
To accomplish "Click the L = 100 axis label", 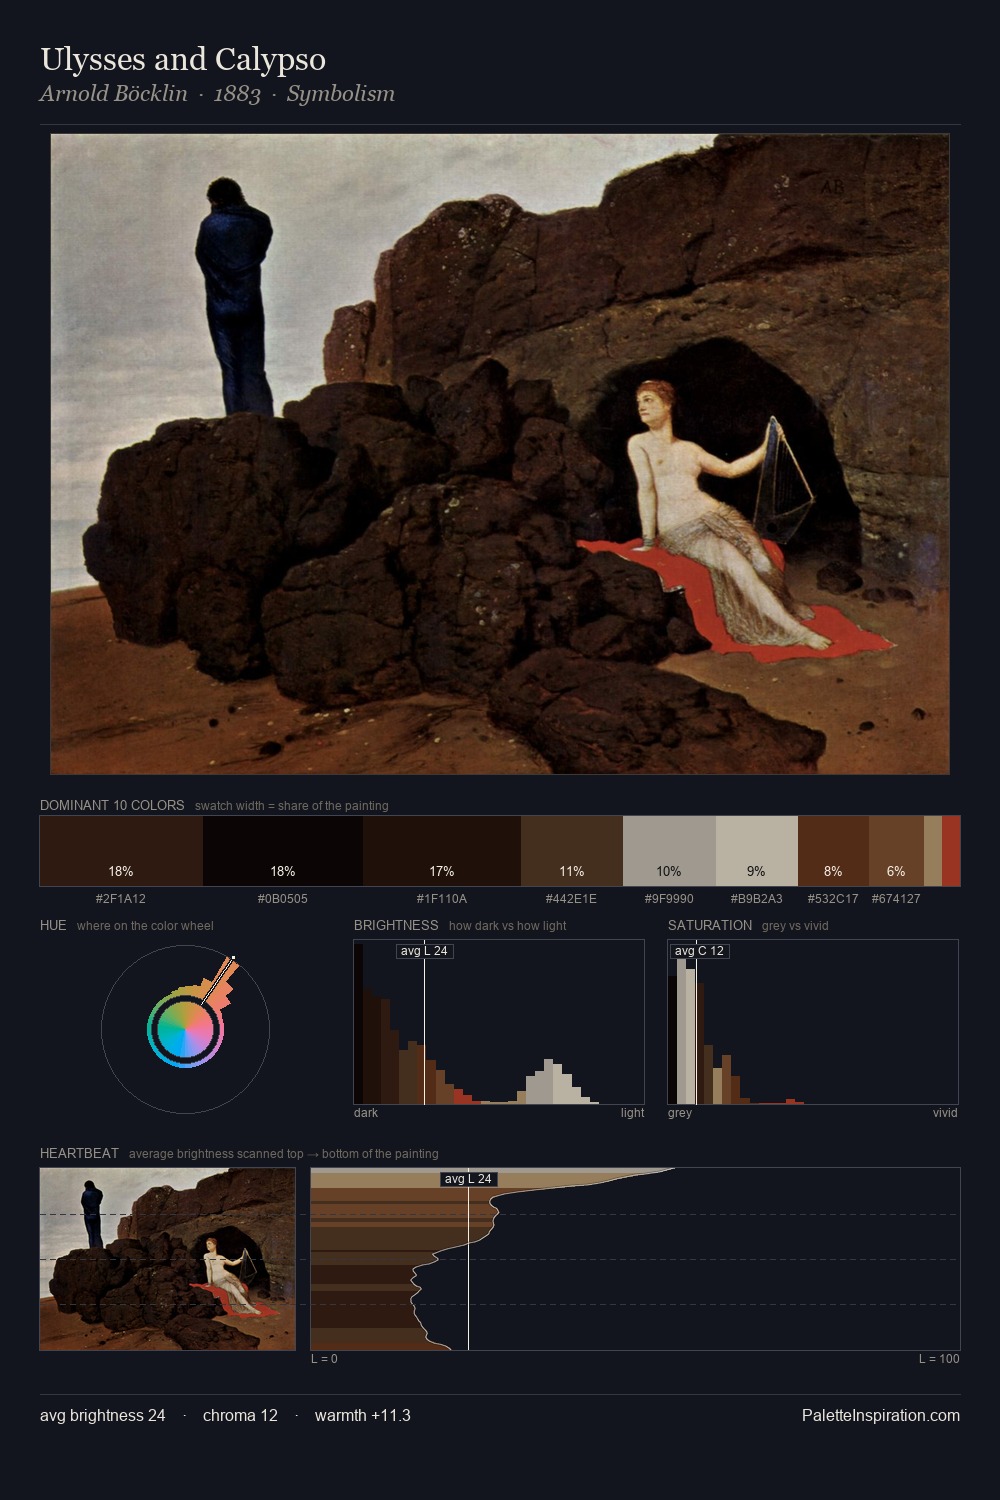I will click(939, 1359).
